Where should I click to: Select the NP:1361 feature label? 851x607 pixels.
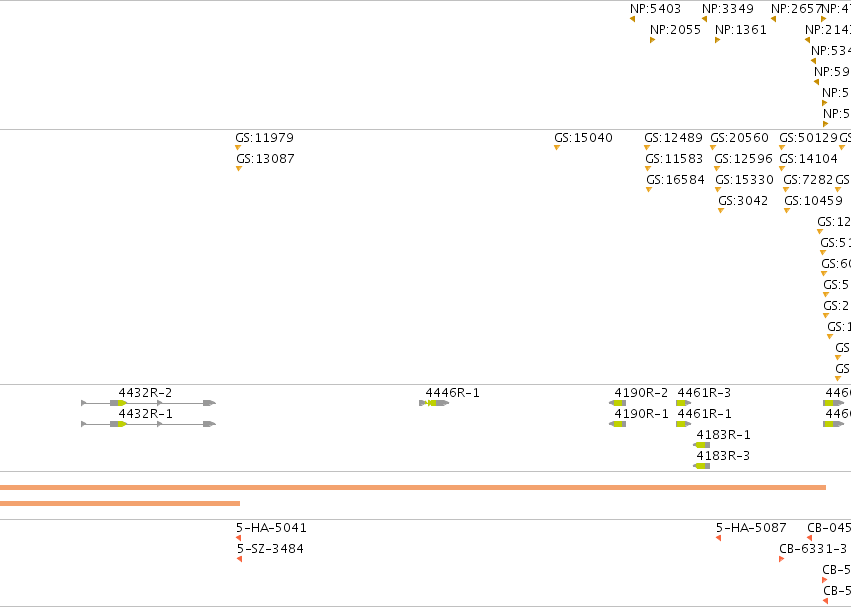[x=740, y=30]
